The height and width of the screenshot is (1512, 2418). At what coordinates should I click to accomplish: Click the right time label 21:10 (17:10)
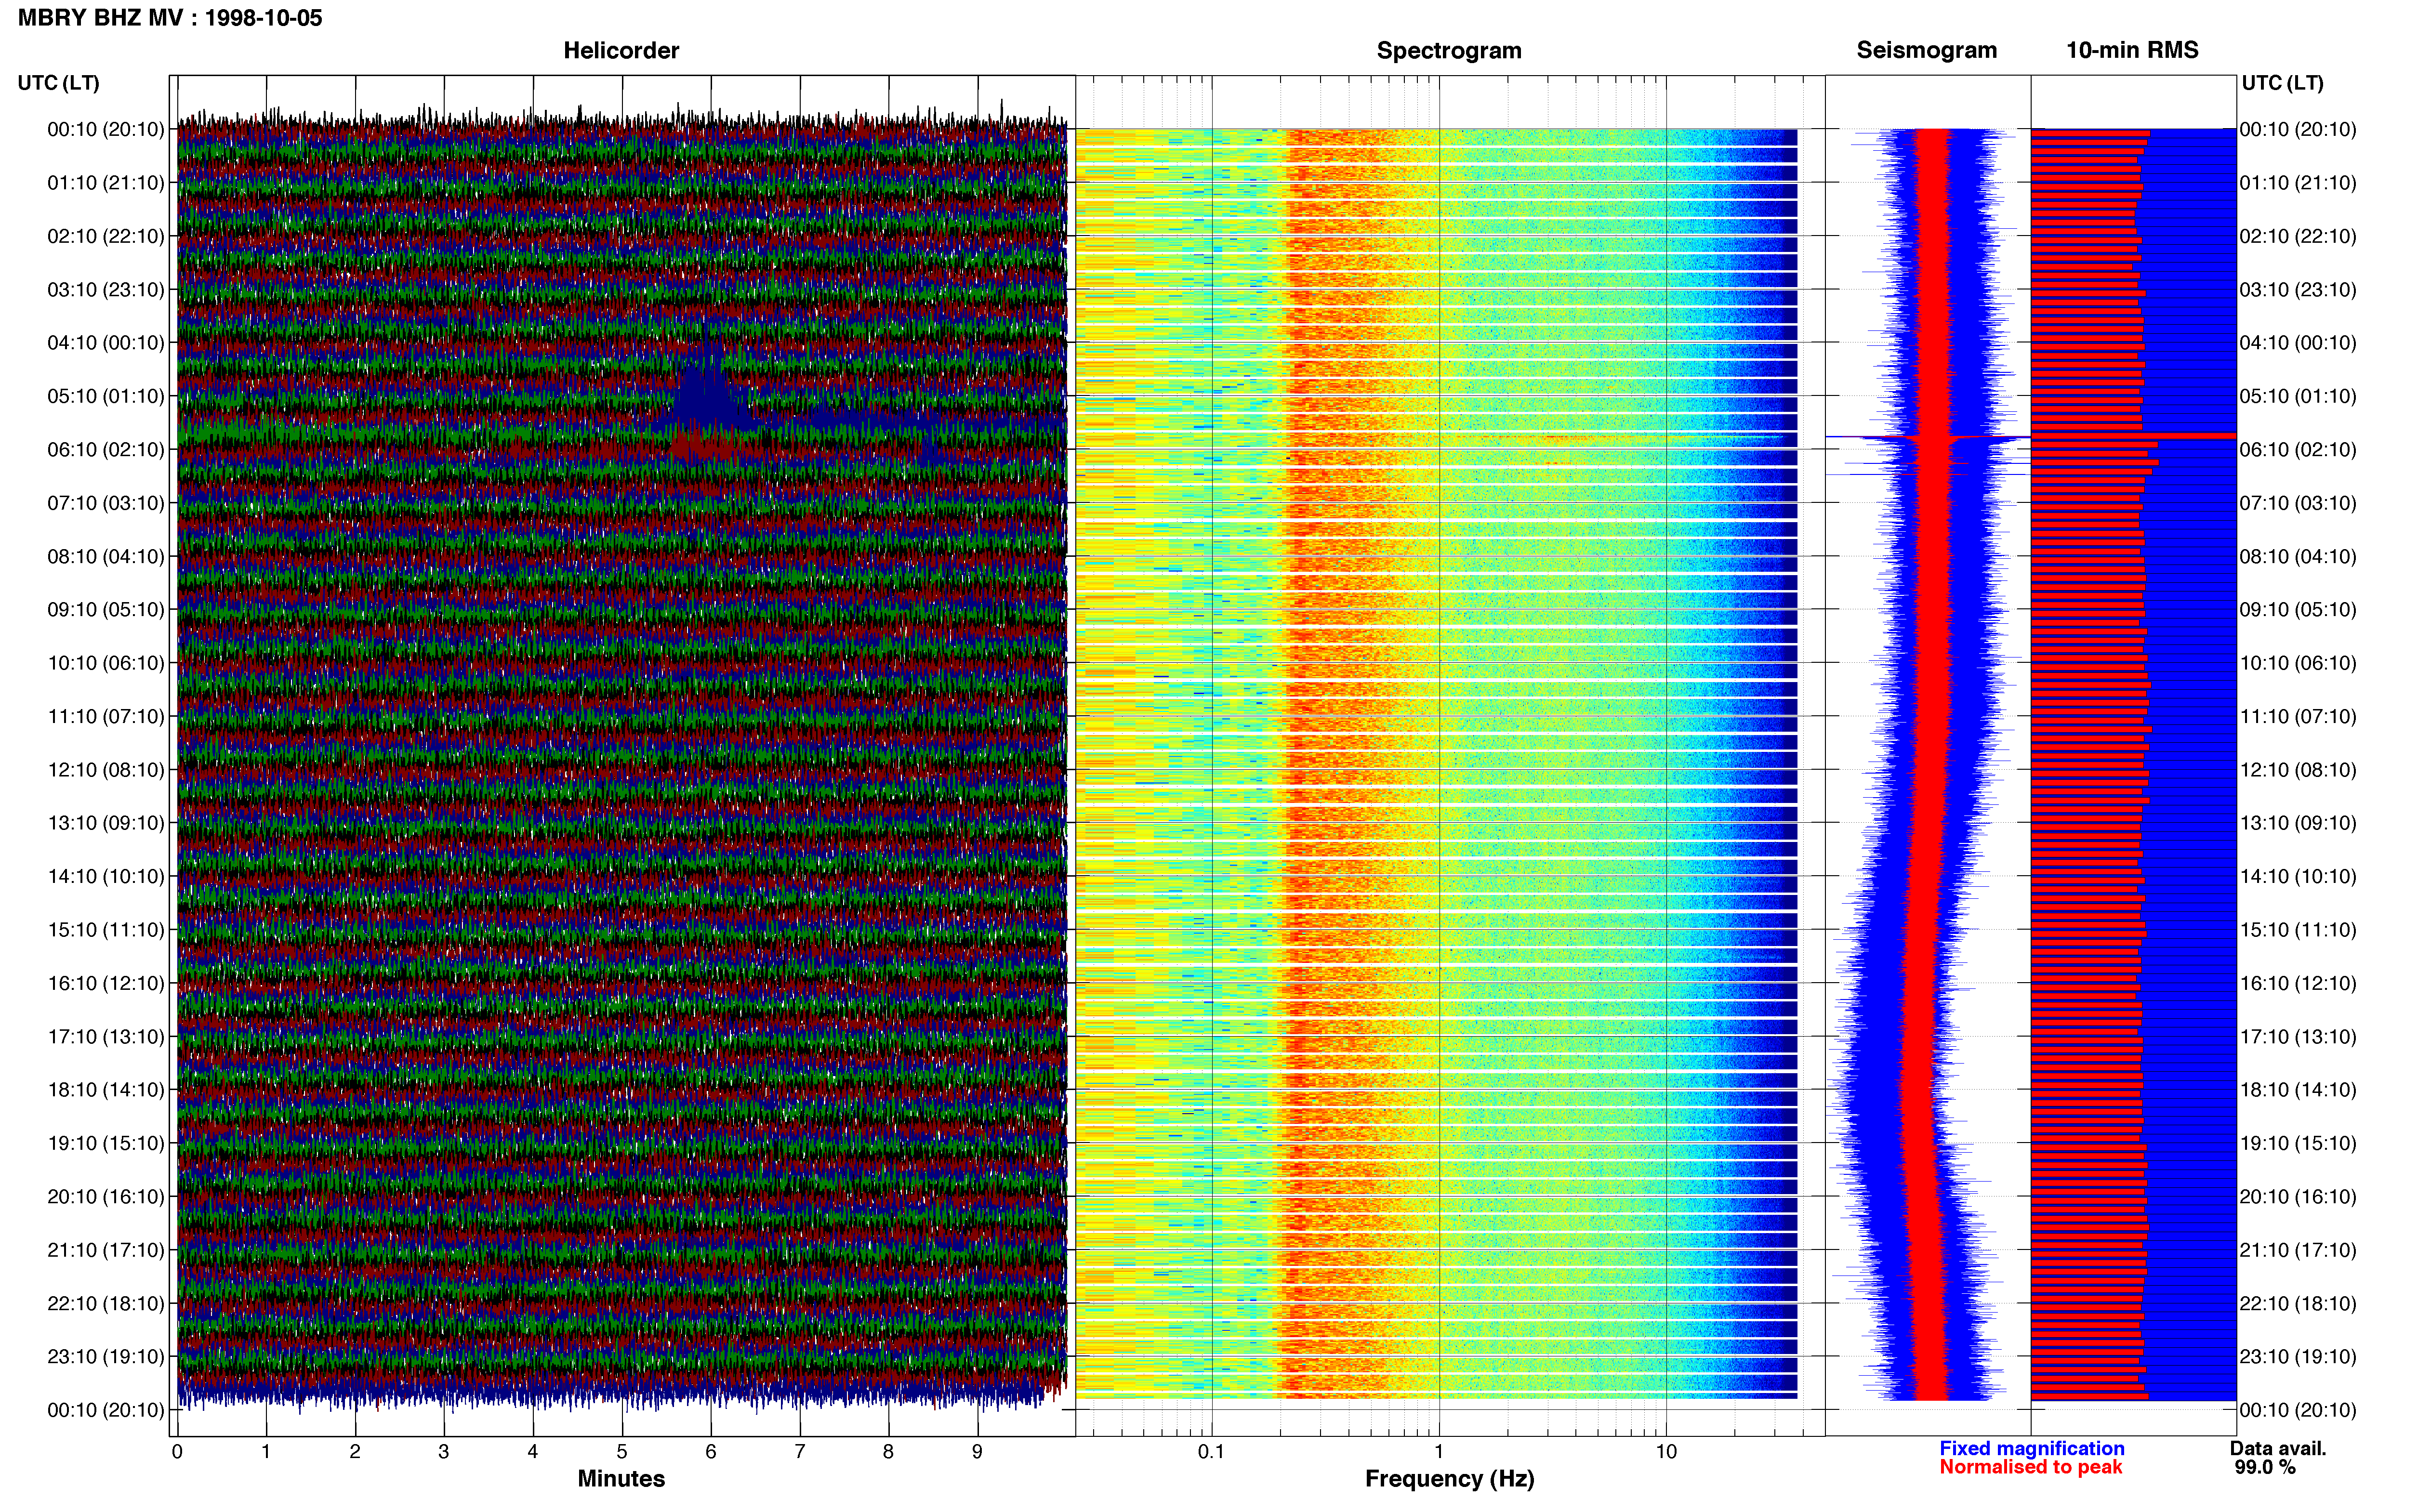(x=2298, y=1250)
